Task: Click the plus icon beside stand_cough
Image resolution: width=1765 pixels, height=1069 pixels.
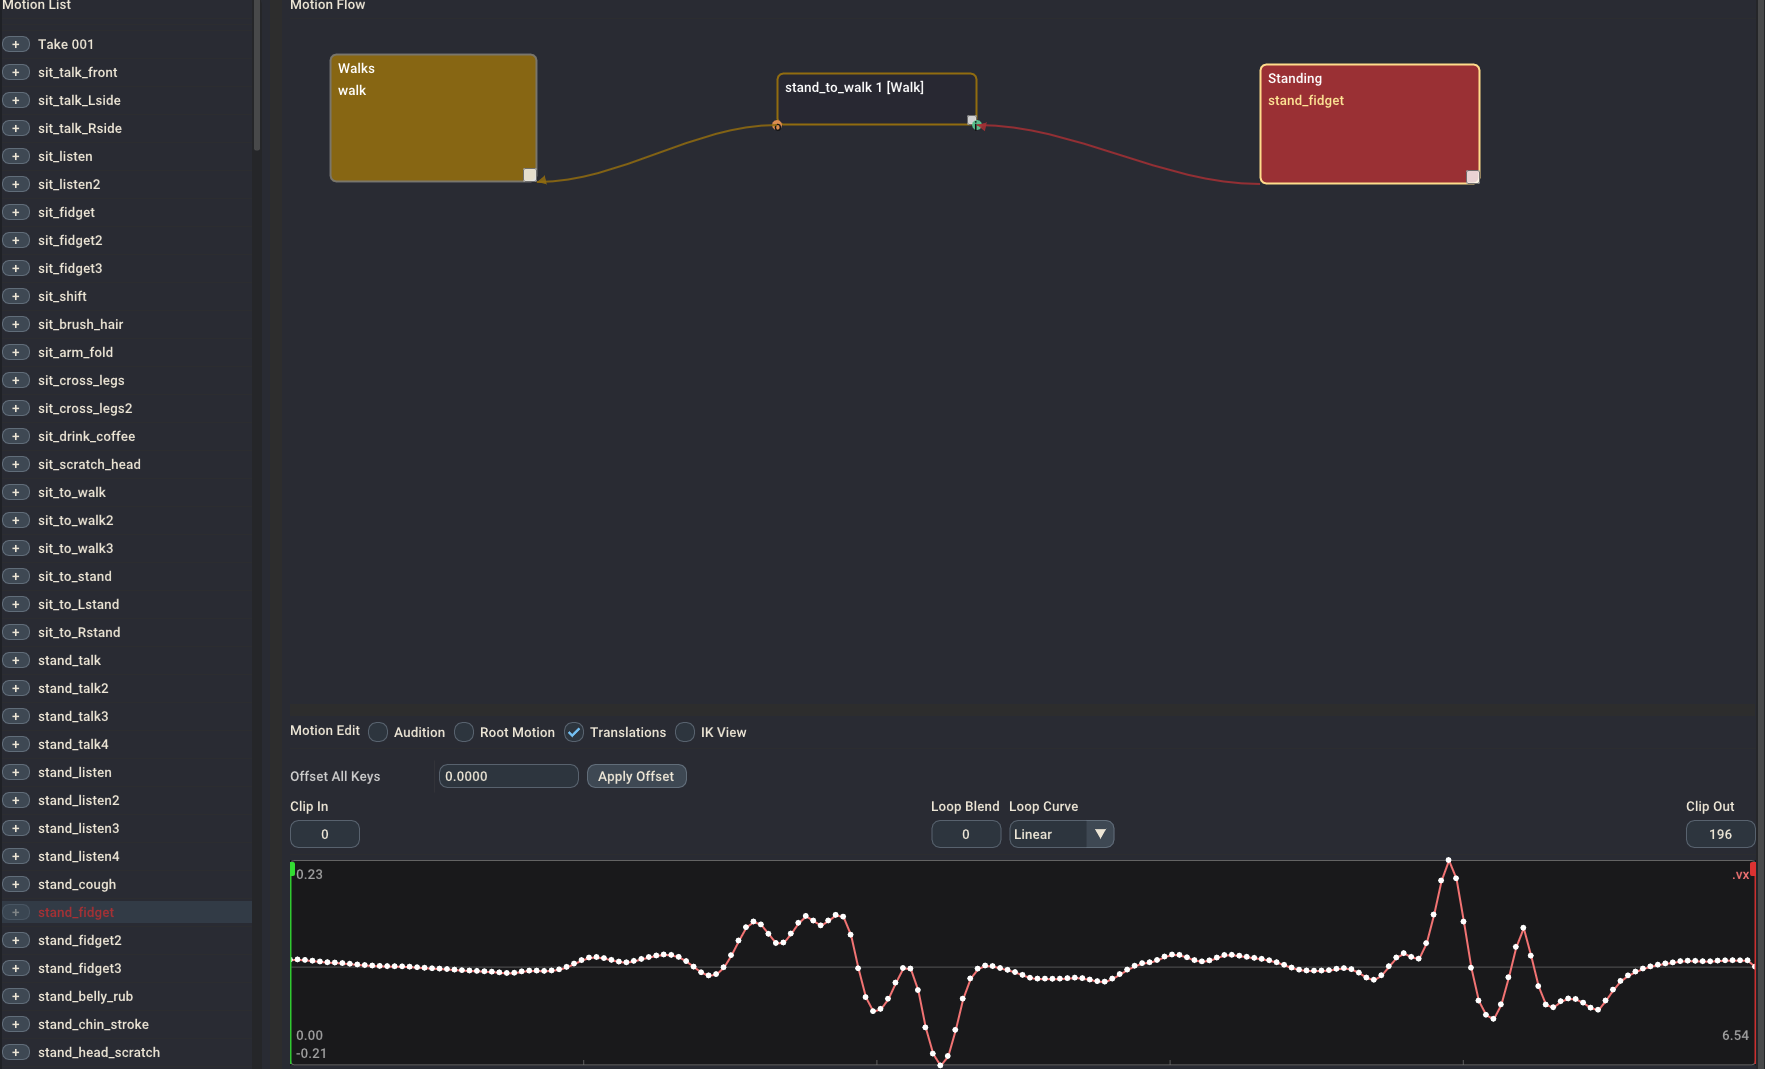Action: point(15,884)
